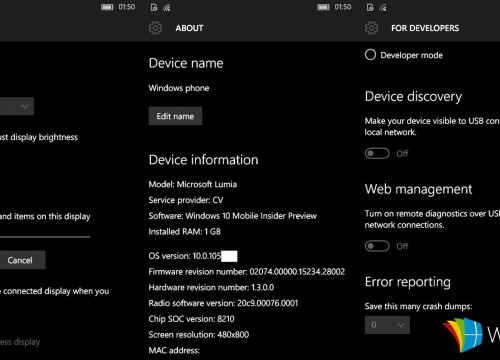Screen dimensions: 500x360
Task: Click 'Screen resolution: 480x800'
Action: click(199, 334)
